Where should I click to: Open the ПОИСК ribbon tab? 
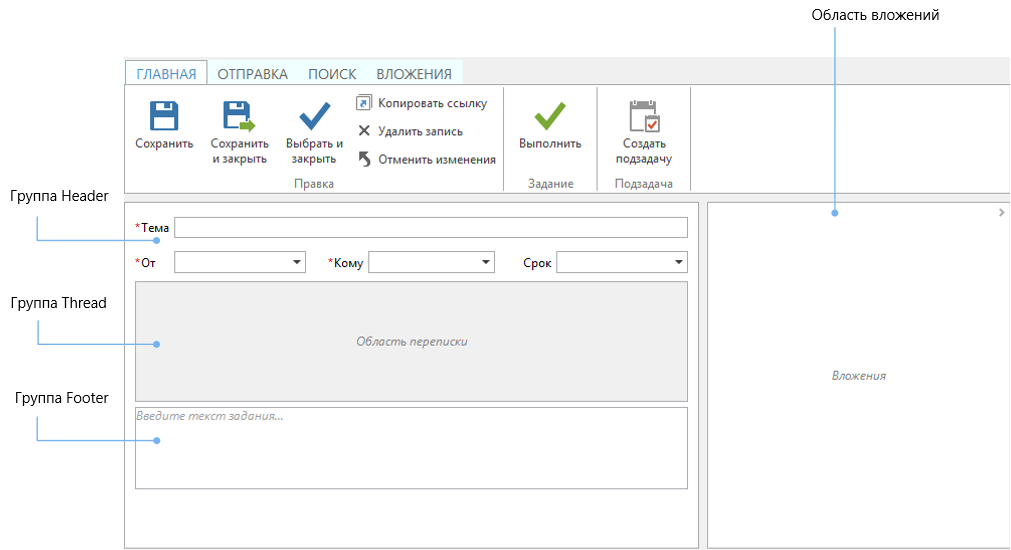coord(332,74)
